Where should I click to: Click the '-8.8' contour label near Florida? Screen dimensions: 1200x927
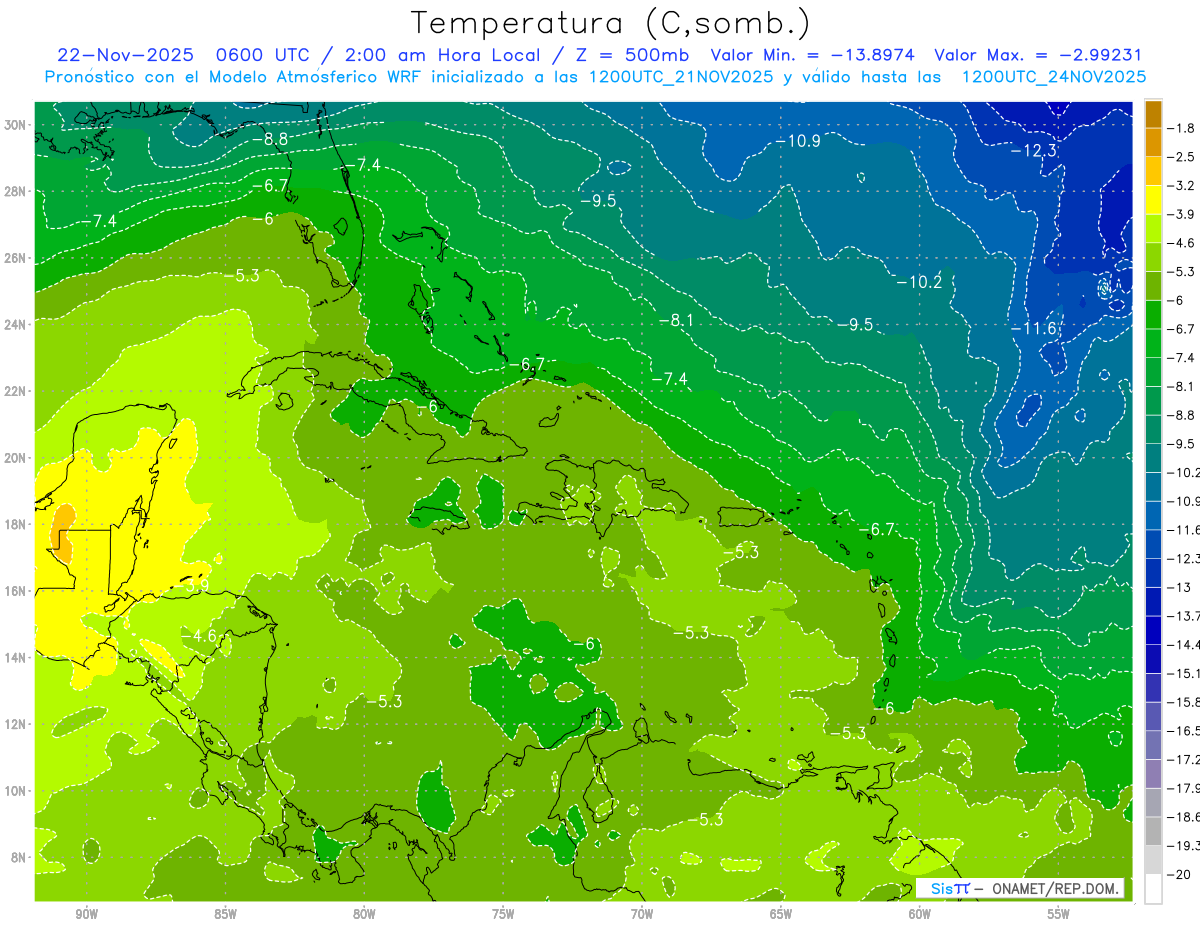pos(269,139)
